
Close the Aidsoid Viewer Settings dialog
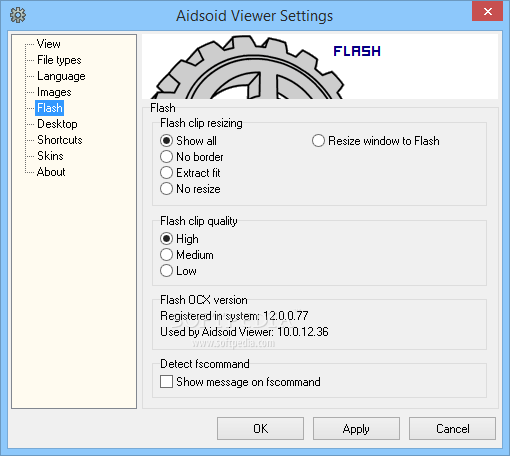coord(488,11)
